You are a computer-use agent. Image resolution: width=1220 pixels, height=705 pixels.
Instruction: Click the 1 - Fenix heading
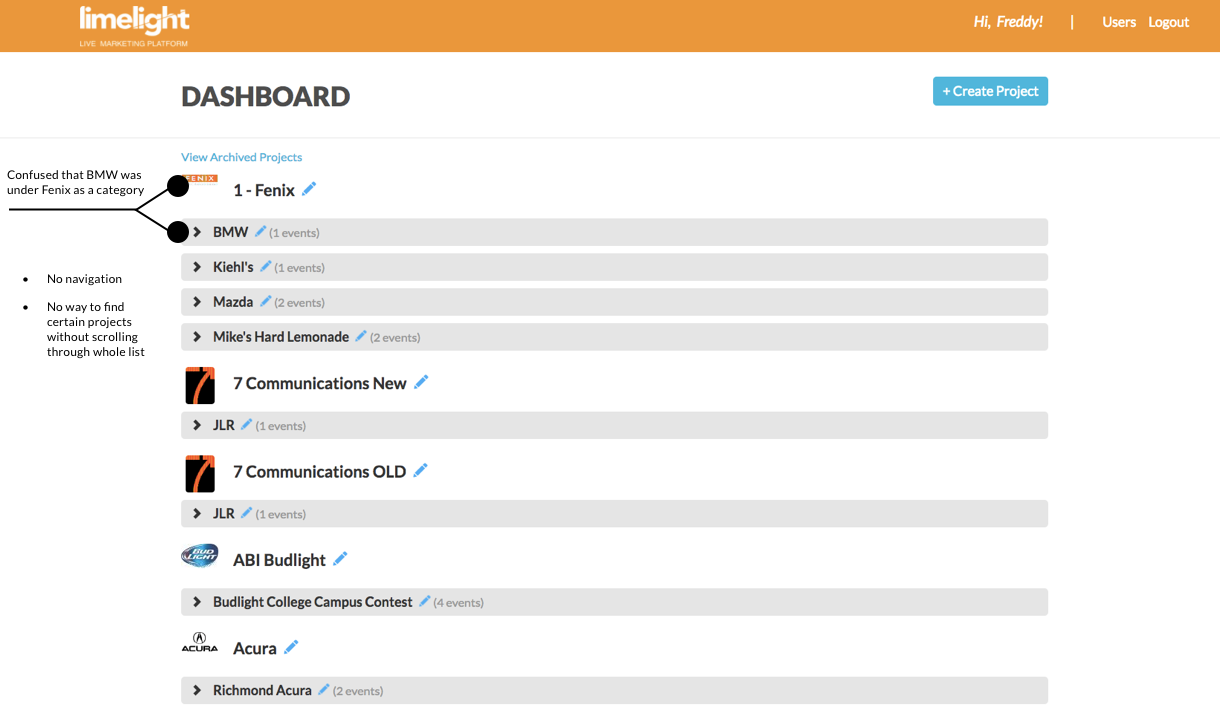(264, 190)
